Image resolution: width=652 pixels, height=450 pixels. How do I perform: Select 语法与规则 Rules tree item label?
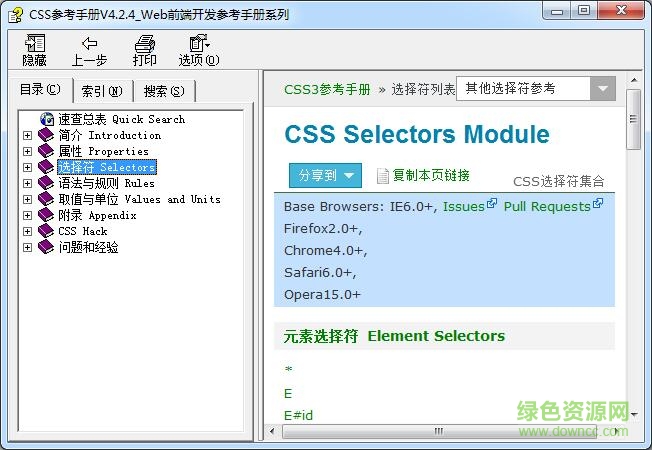tap(106, 183)
